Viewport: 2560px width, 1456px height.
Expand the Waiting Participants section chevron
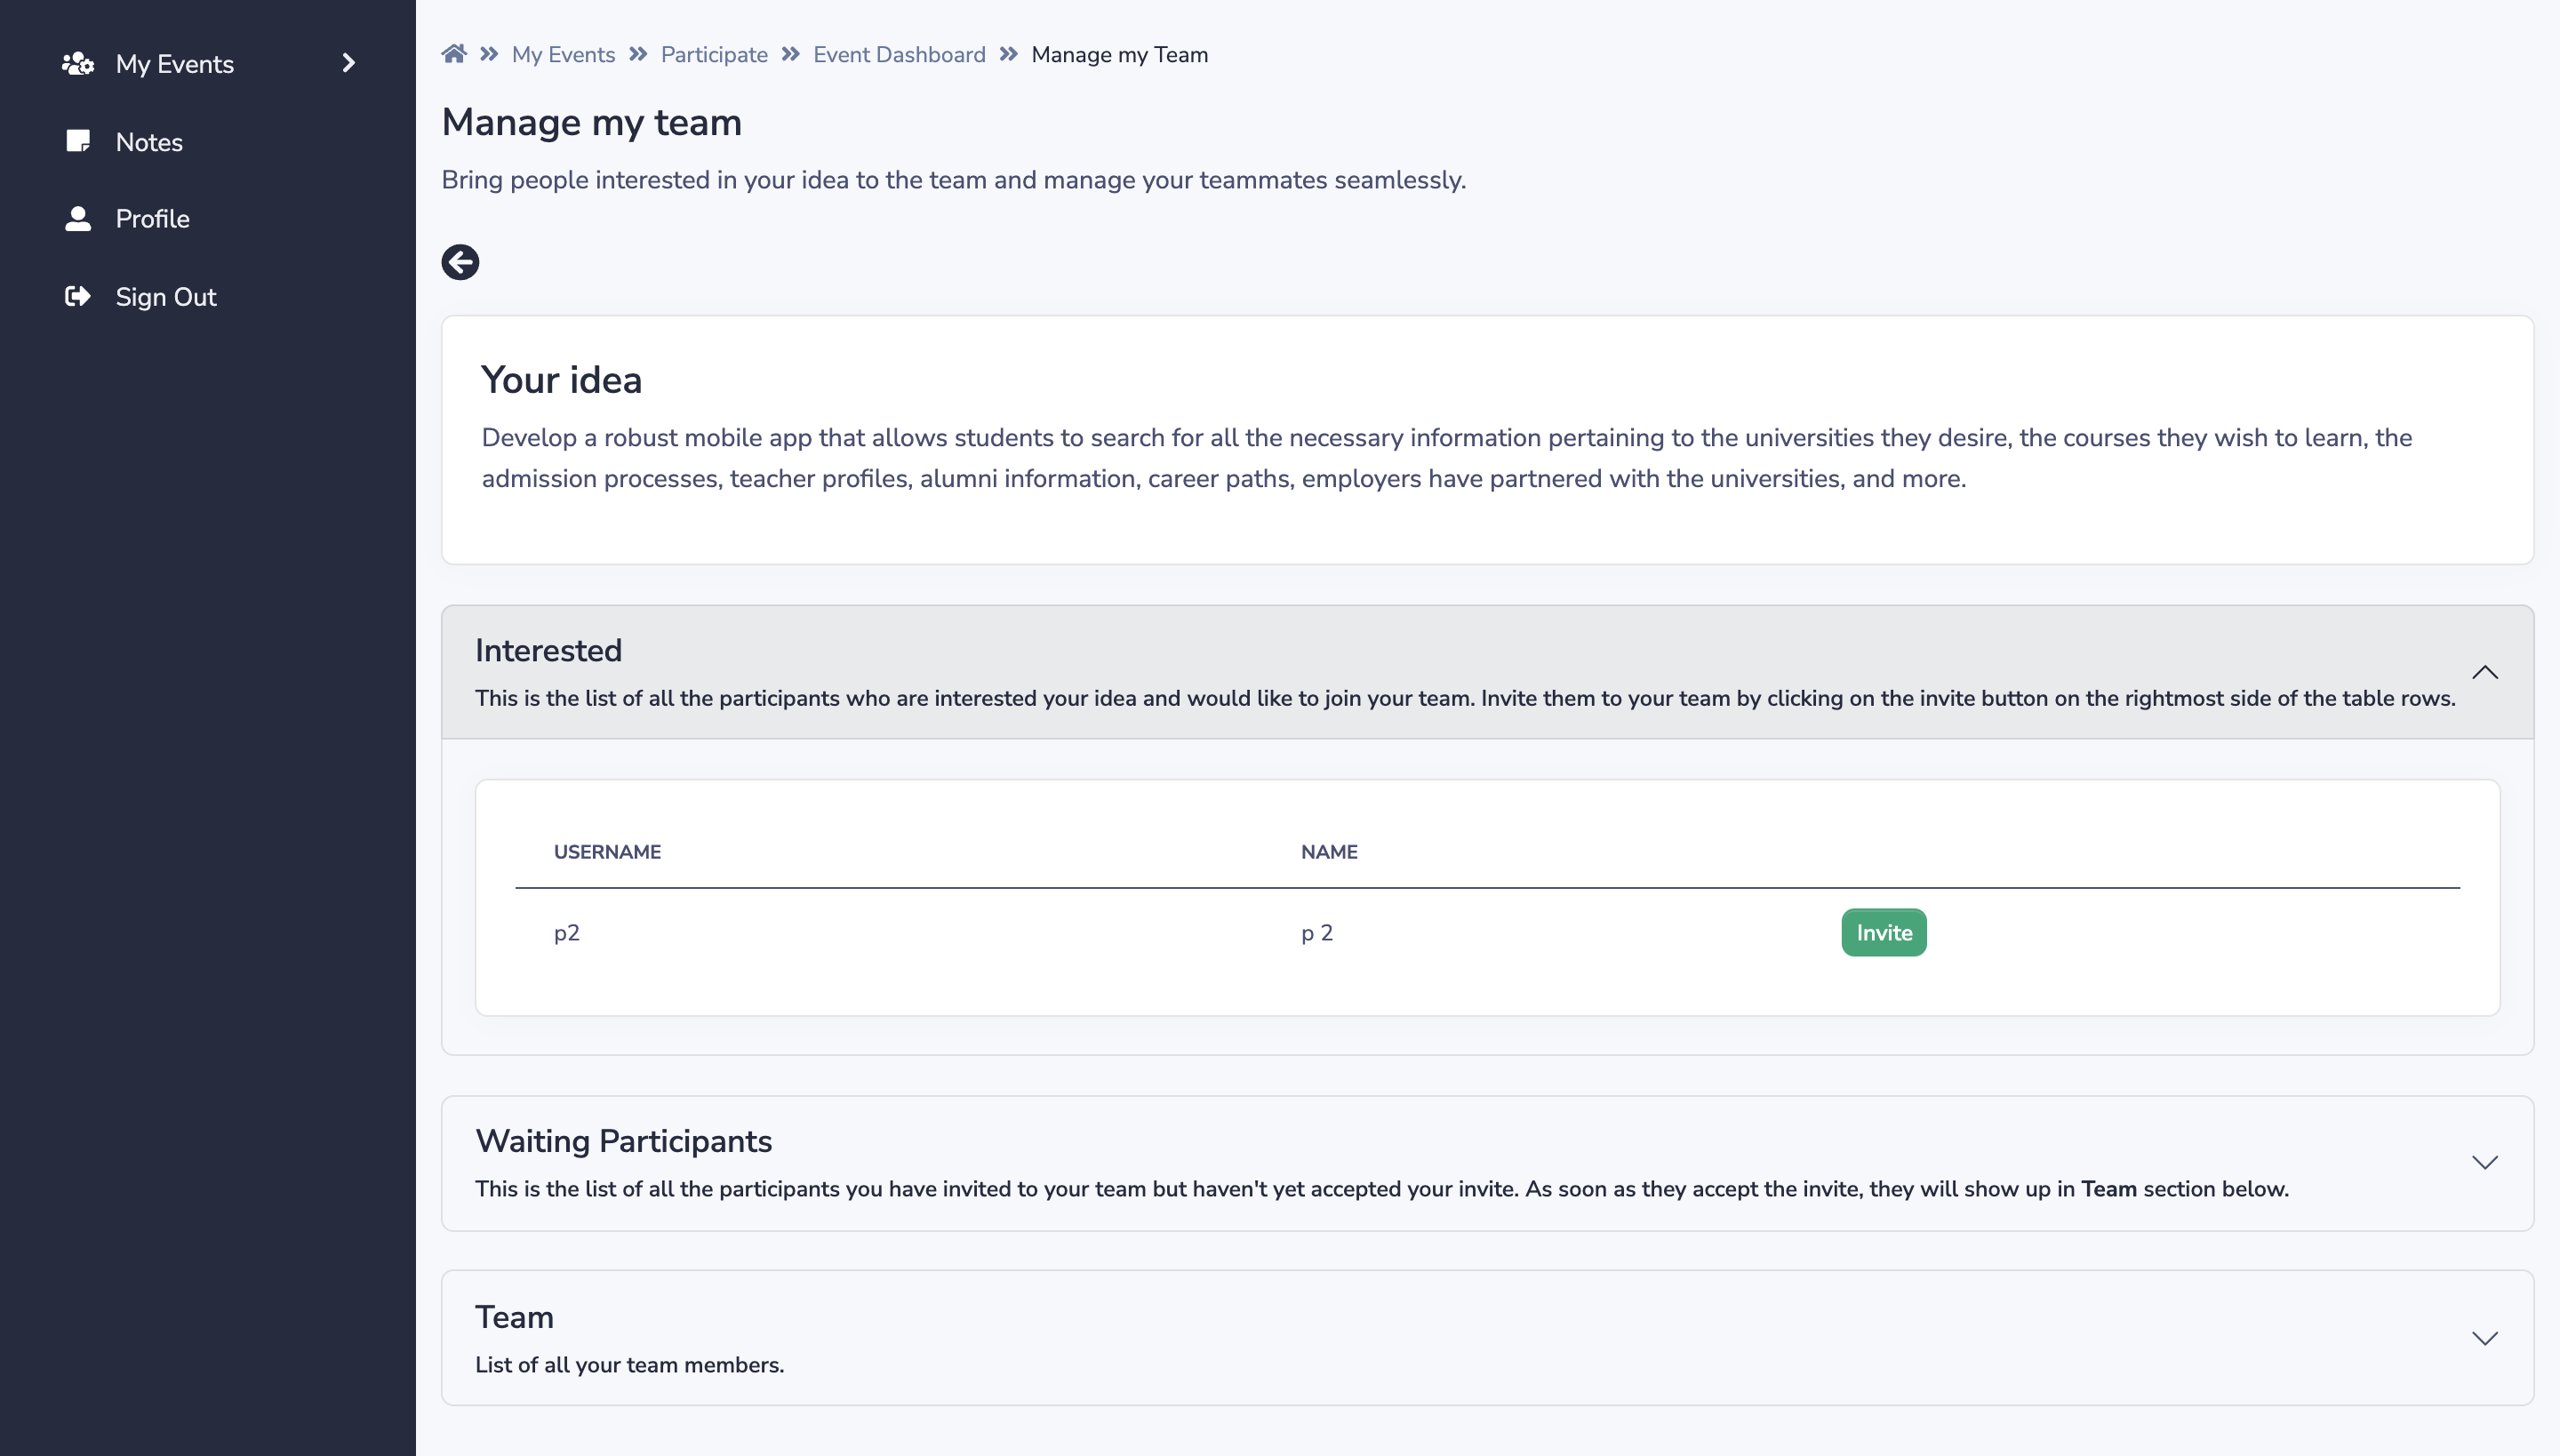(x=2485, y=1162)
